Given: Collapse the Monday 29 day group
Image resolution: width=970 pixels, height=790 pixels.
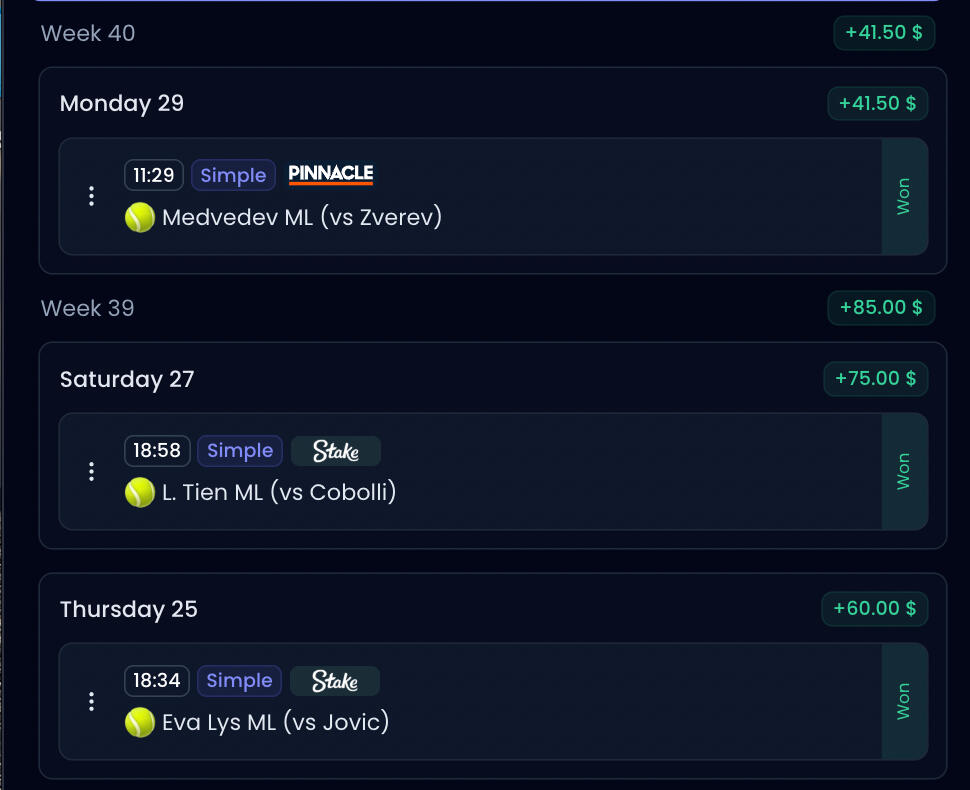Looking at the screenshot, I should 122,103.
